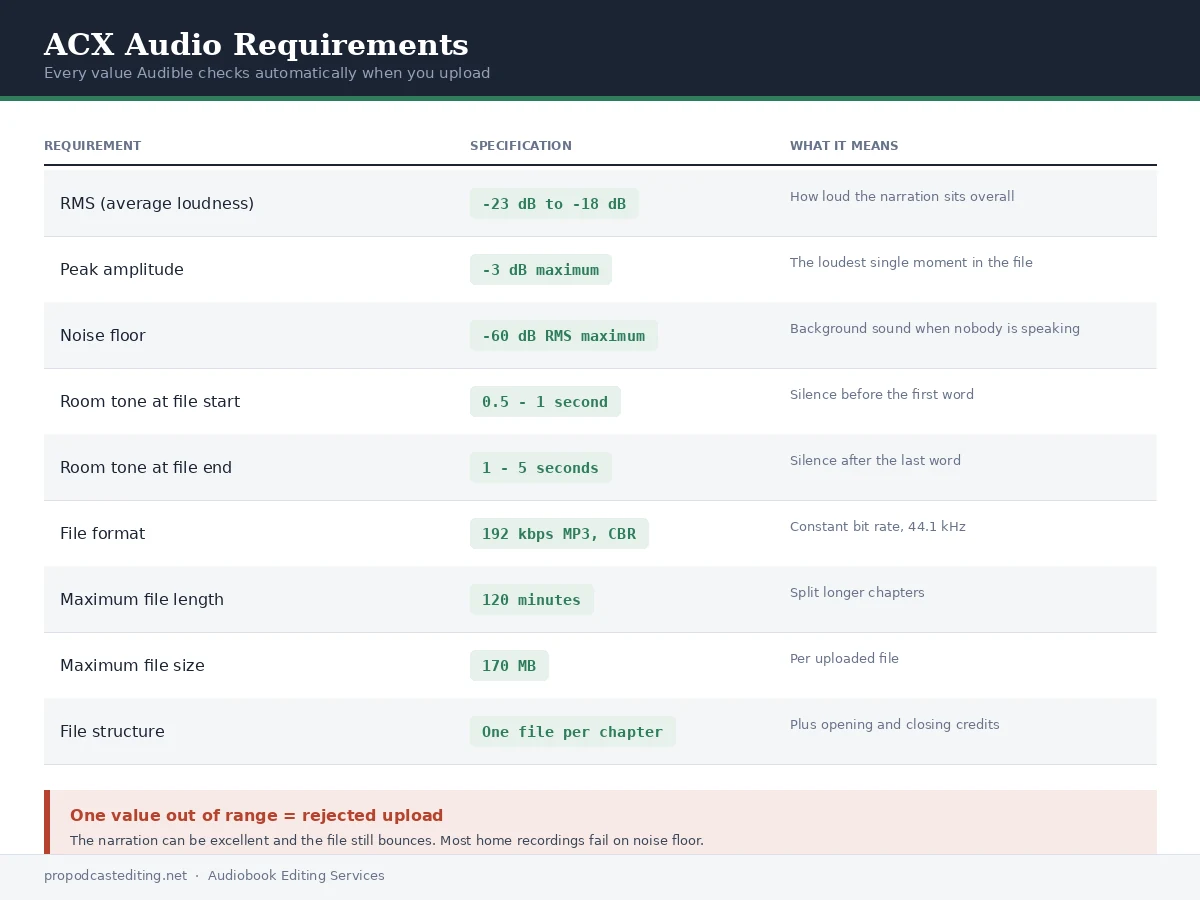Click the warning sentence about noise floor failures
This screenshot has width=1200, height=900.
(387, 841)
